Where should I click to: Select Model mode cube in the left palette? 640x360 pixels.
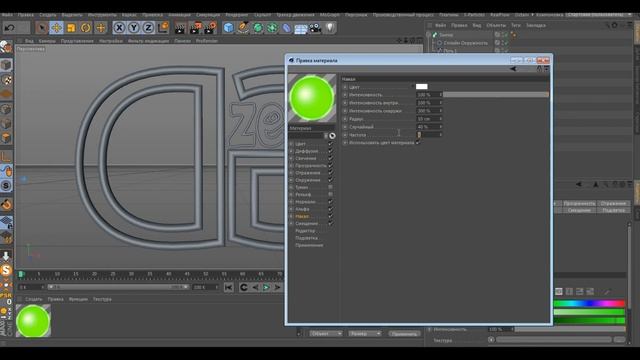6,65
